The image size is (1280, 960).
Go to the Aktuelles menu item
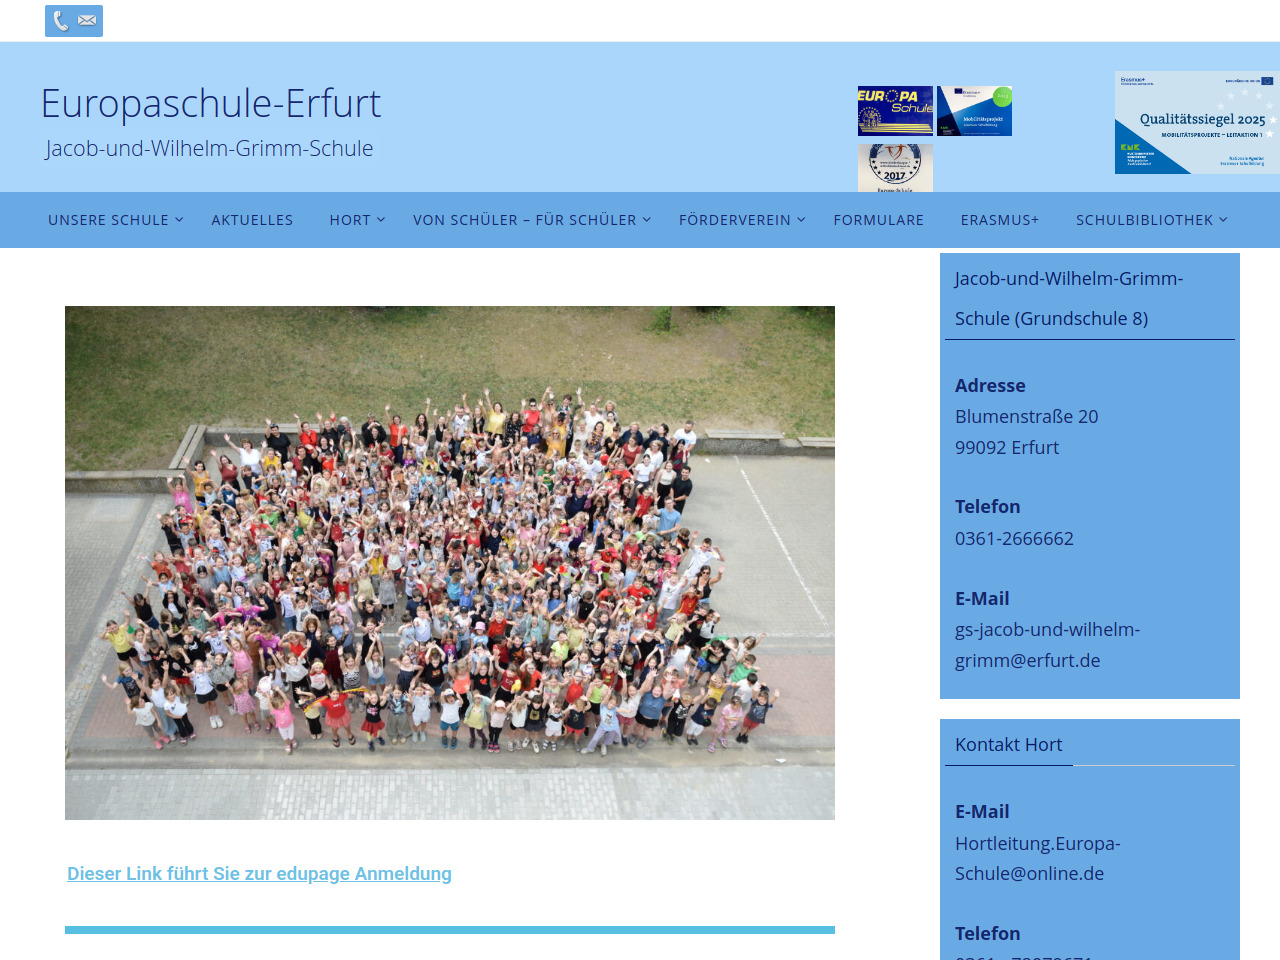point(252,220)
